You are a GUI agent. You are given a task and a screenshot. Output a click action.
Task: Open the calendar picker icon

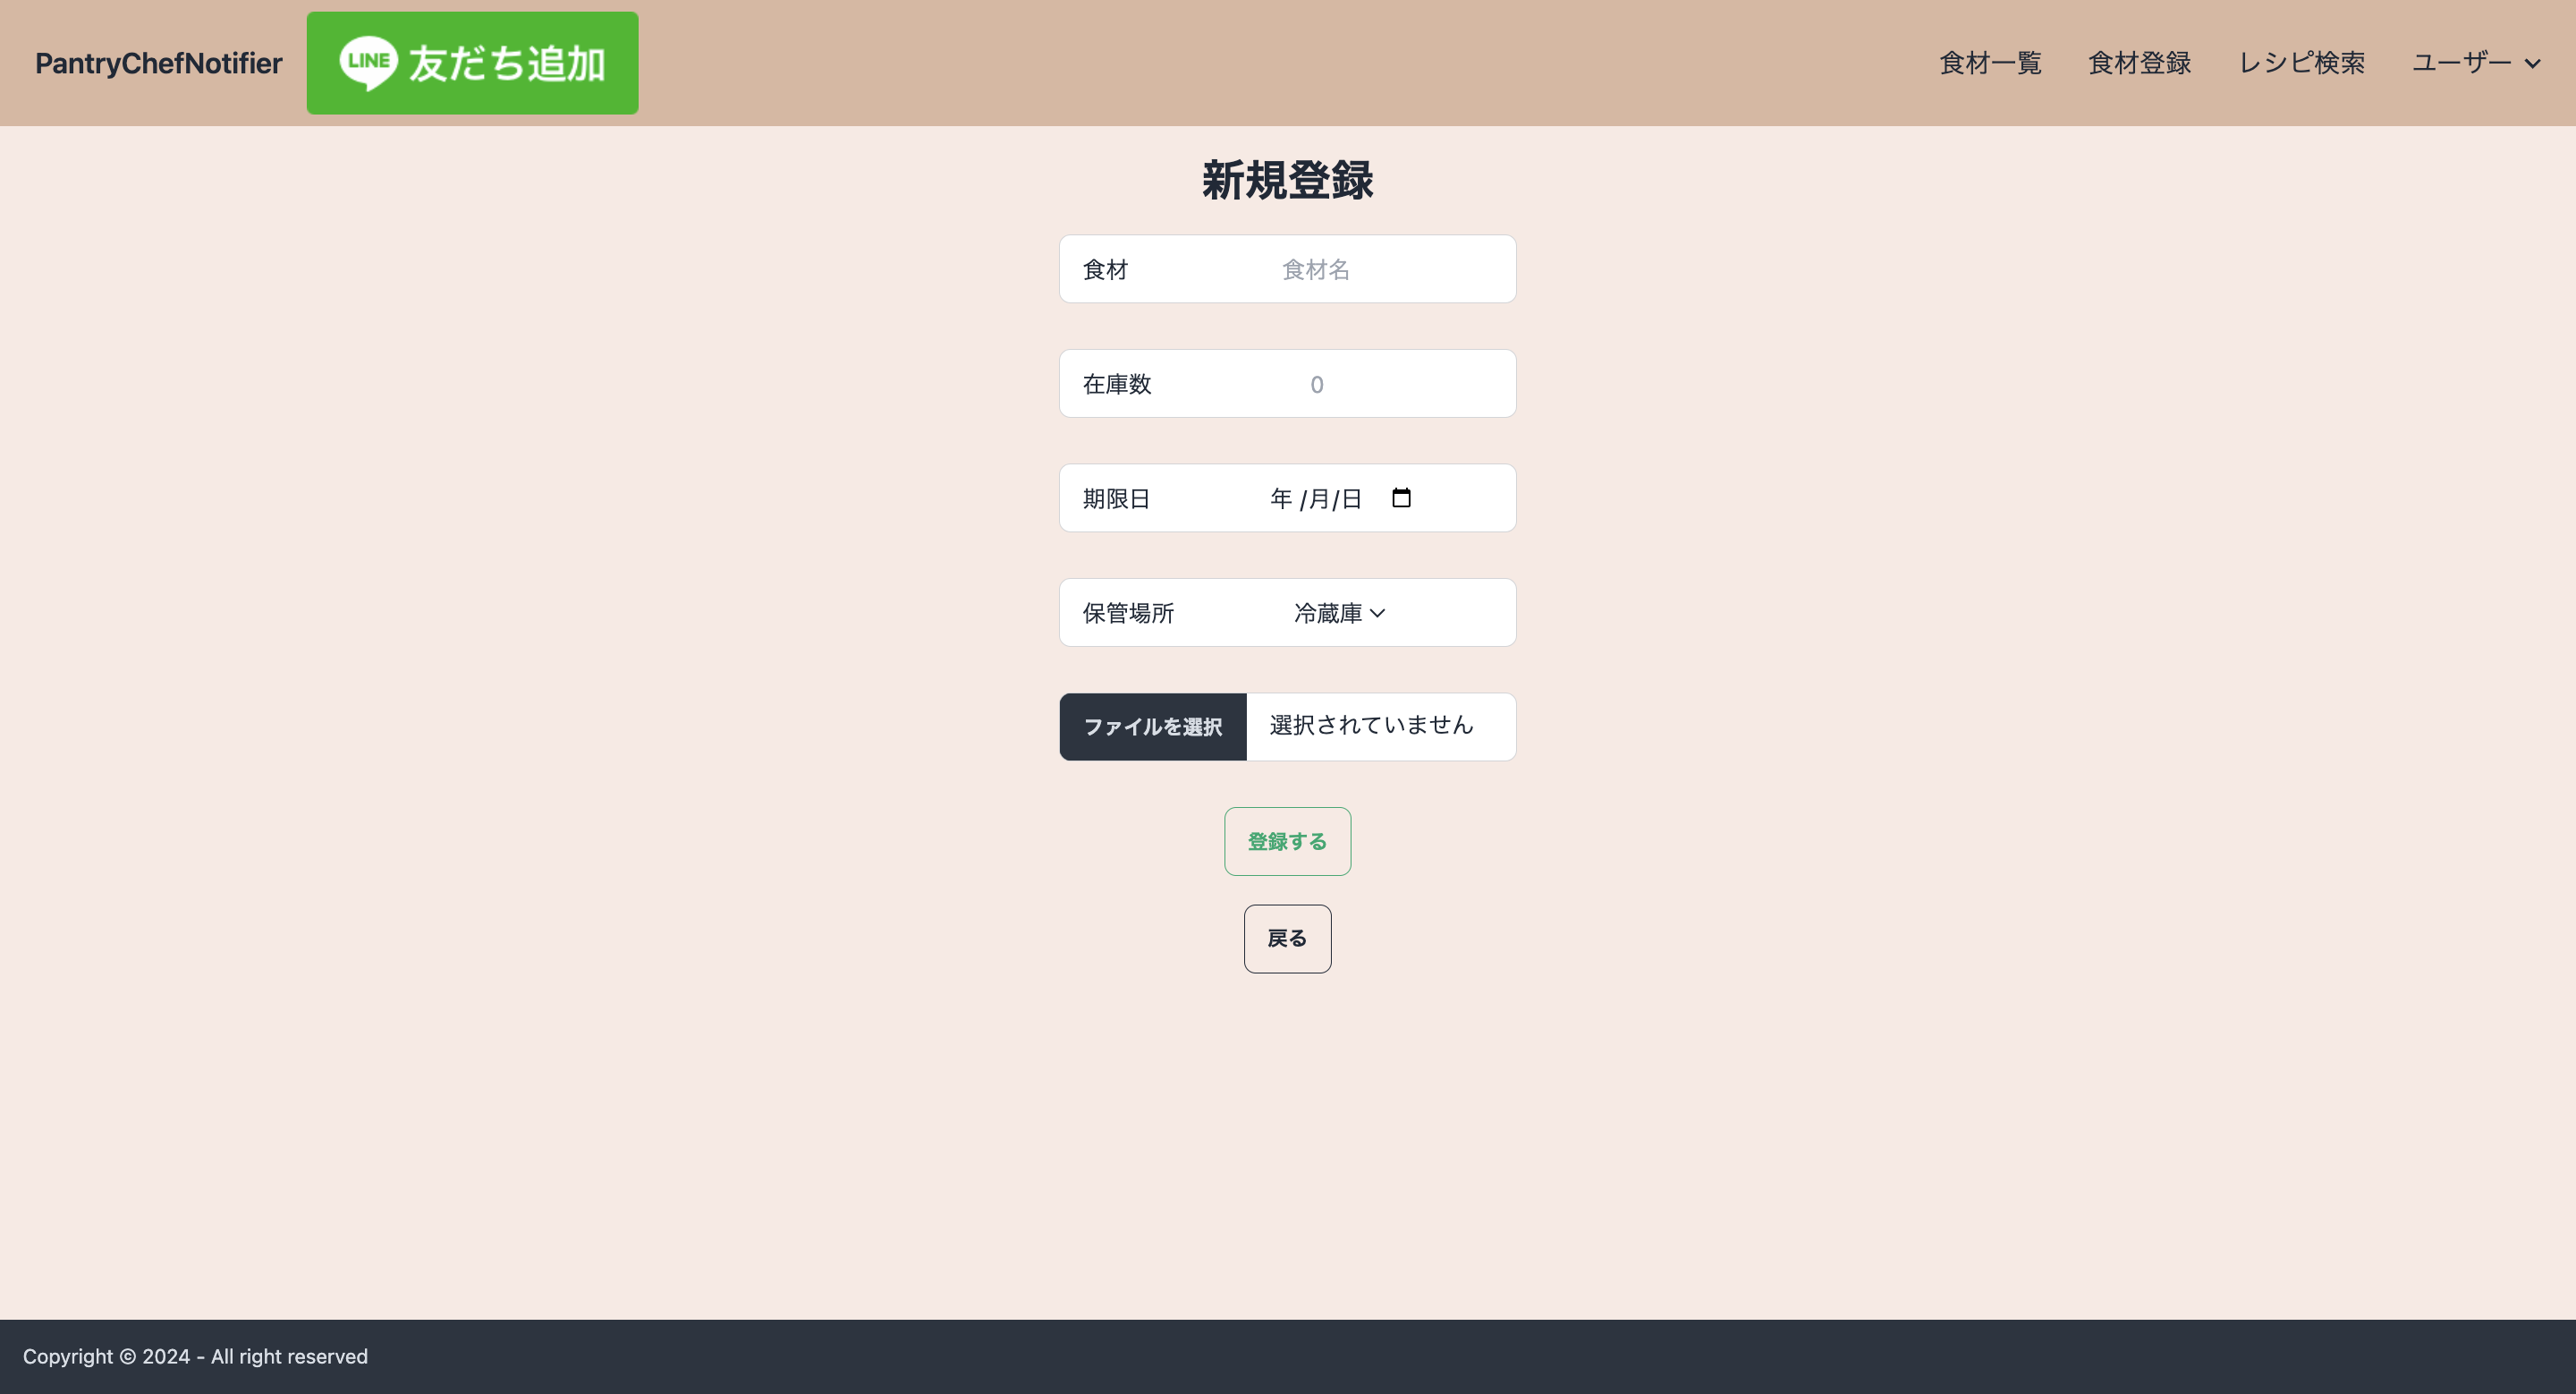(x=1401, y=498)
